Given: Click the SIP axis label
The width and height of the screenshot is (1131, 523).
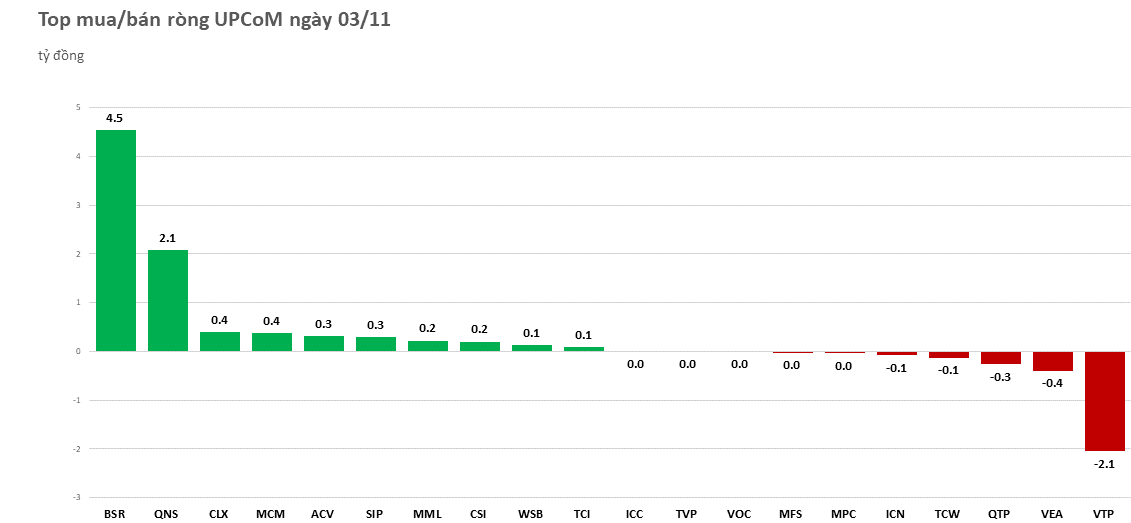Looking at the screenshot, I should [x=374, y=514].
